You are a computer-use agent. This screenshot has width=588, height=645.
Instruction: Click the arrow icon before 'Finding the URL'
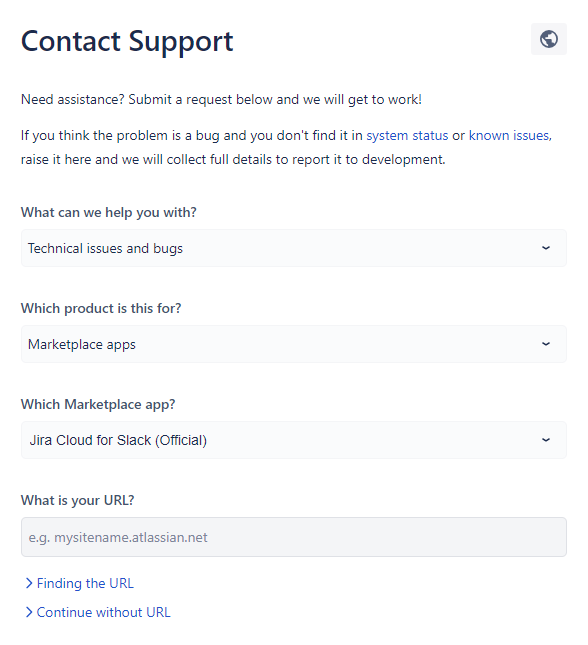coord(29,583)
